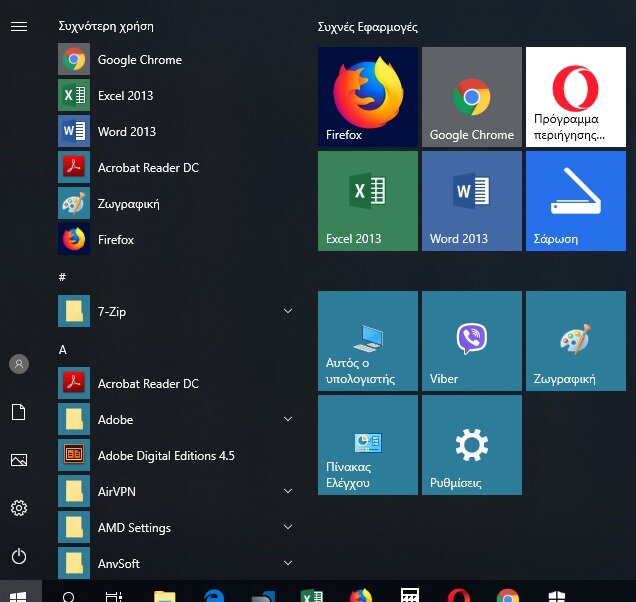Click the Windows Start button on the taskbar
This screenshot has height=602, width=636.
point(19,593)
